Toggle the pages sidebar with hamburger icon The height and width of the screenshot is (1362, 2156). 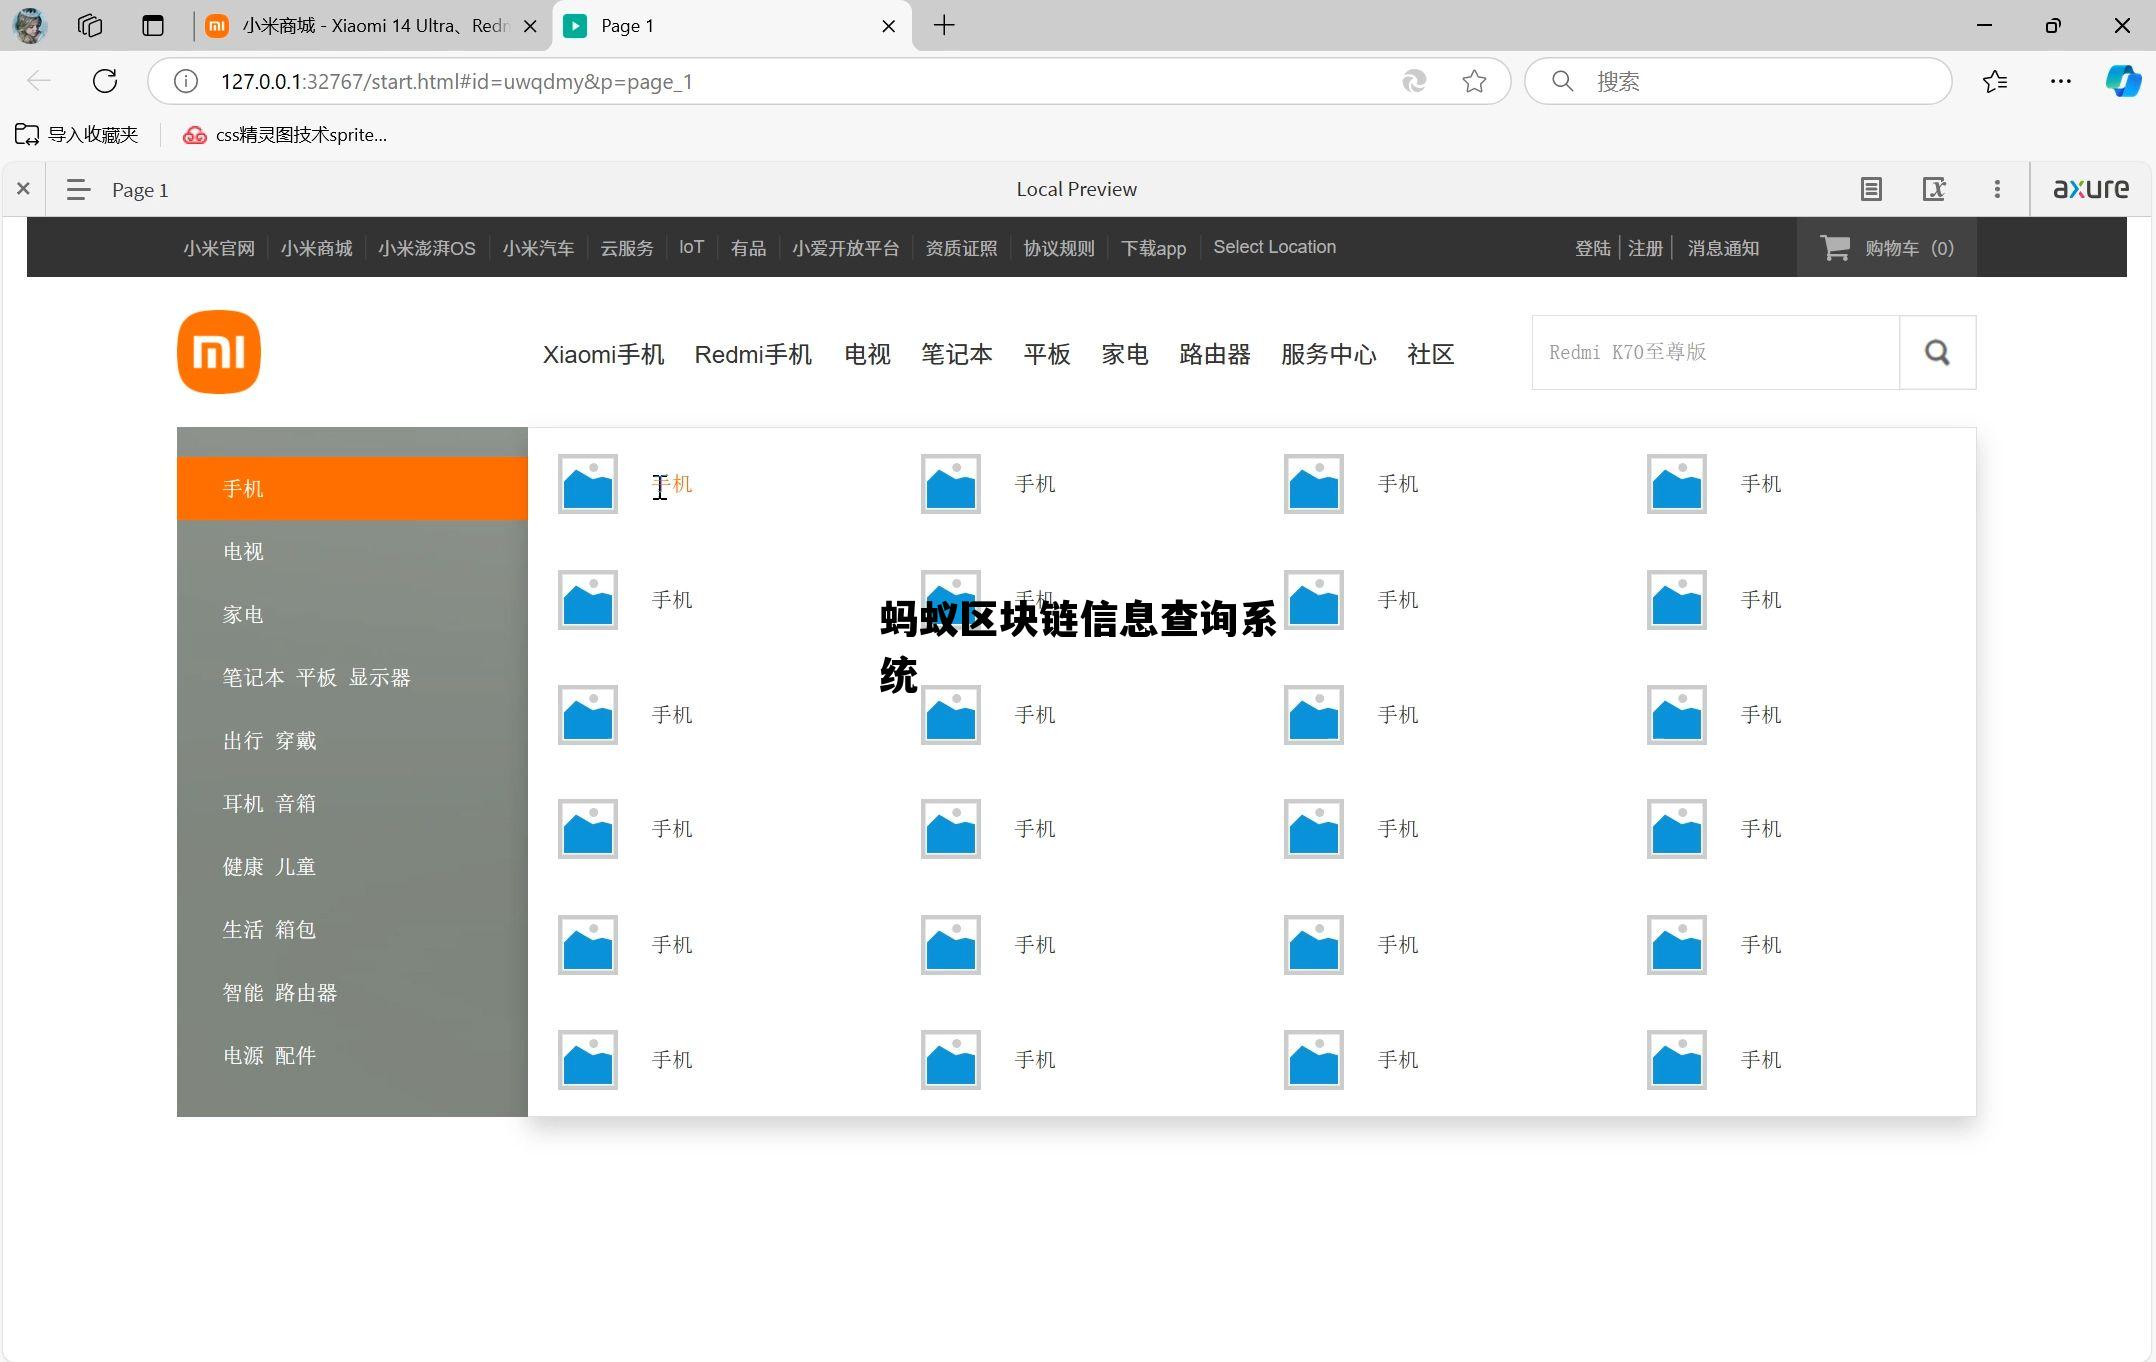coord(77,189)
